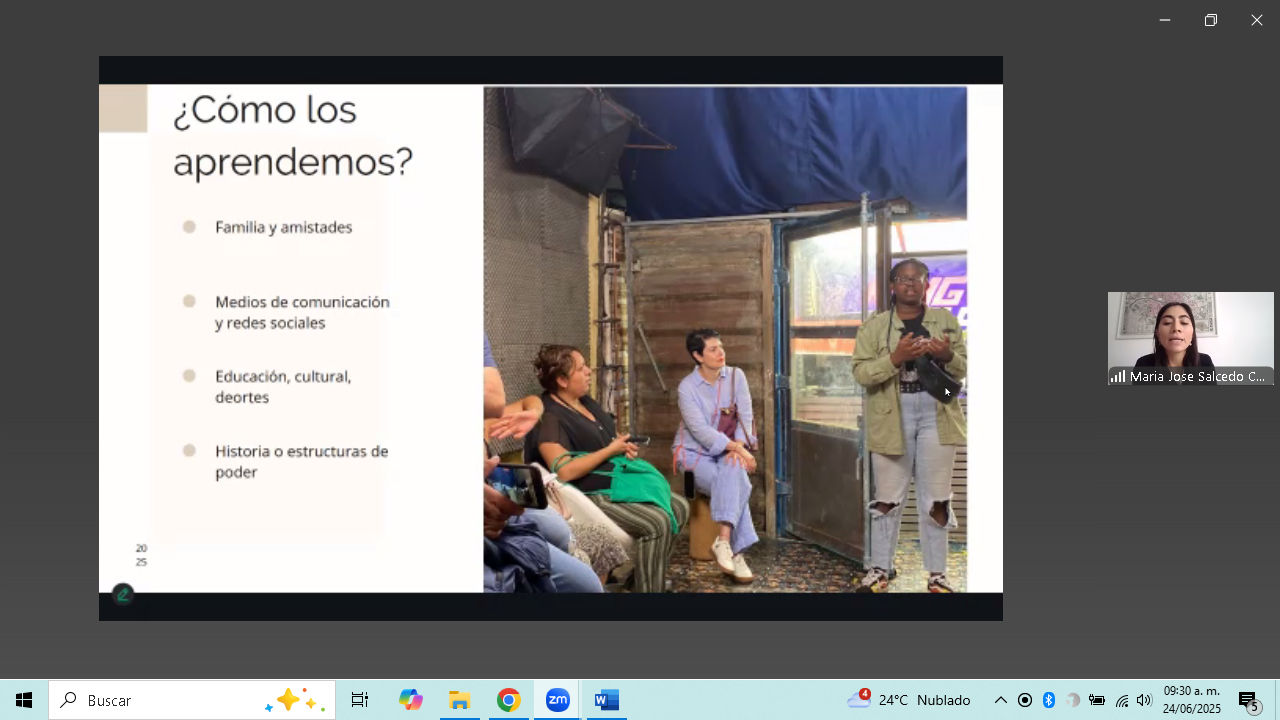The image size is (1280, 720).
Task: Open Copilot from the taskbar
Action: pos(410,700)
